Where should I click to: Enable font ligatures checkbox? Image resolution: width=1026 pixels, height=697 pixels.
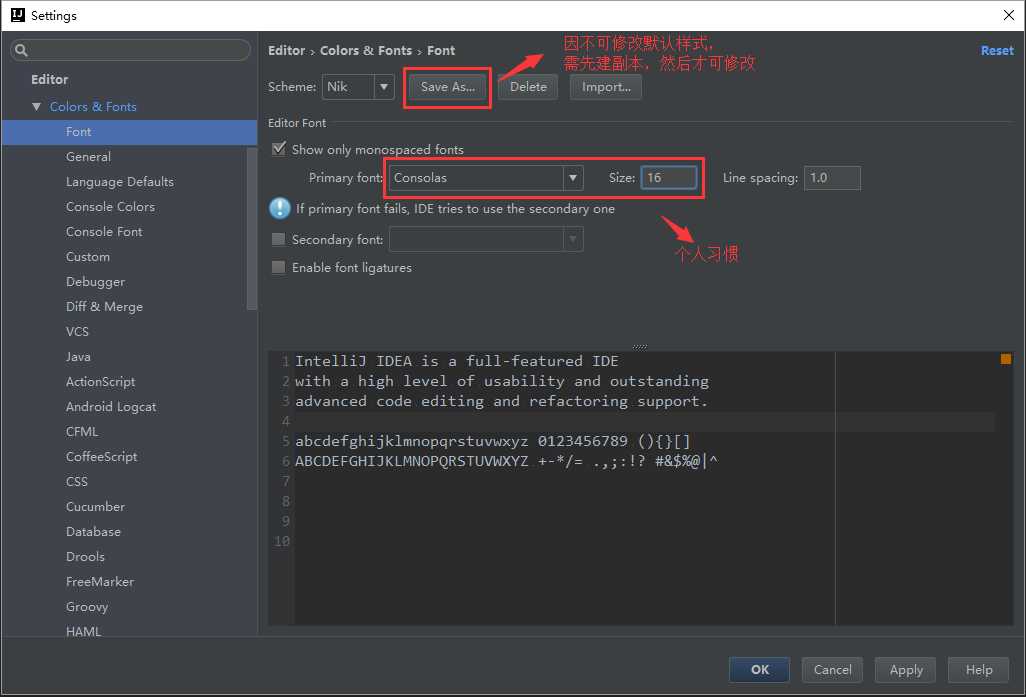pyautogui.click(x=278, y=267)
